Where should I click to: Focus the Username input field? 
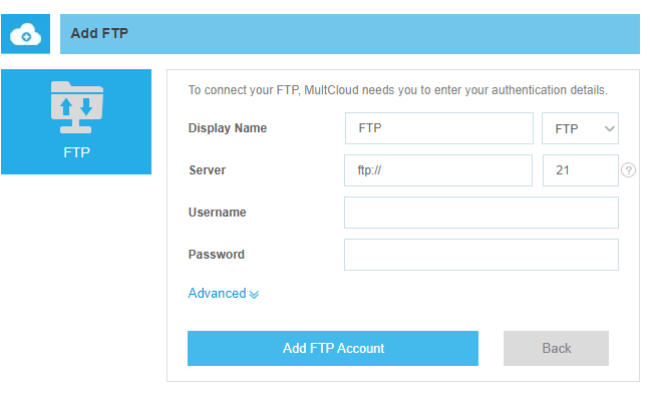(481, 213)
